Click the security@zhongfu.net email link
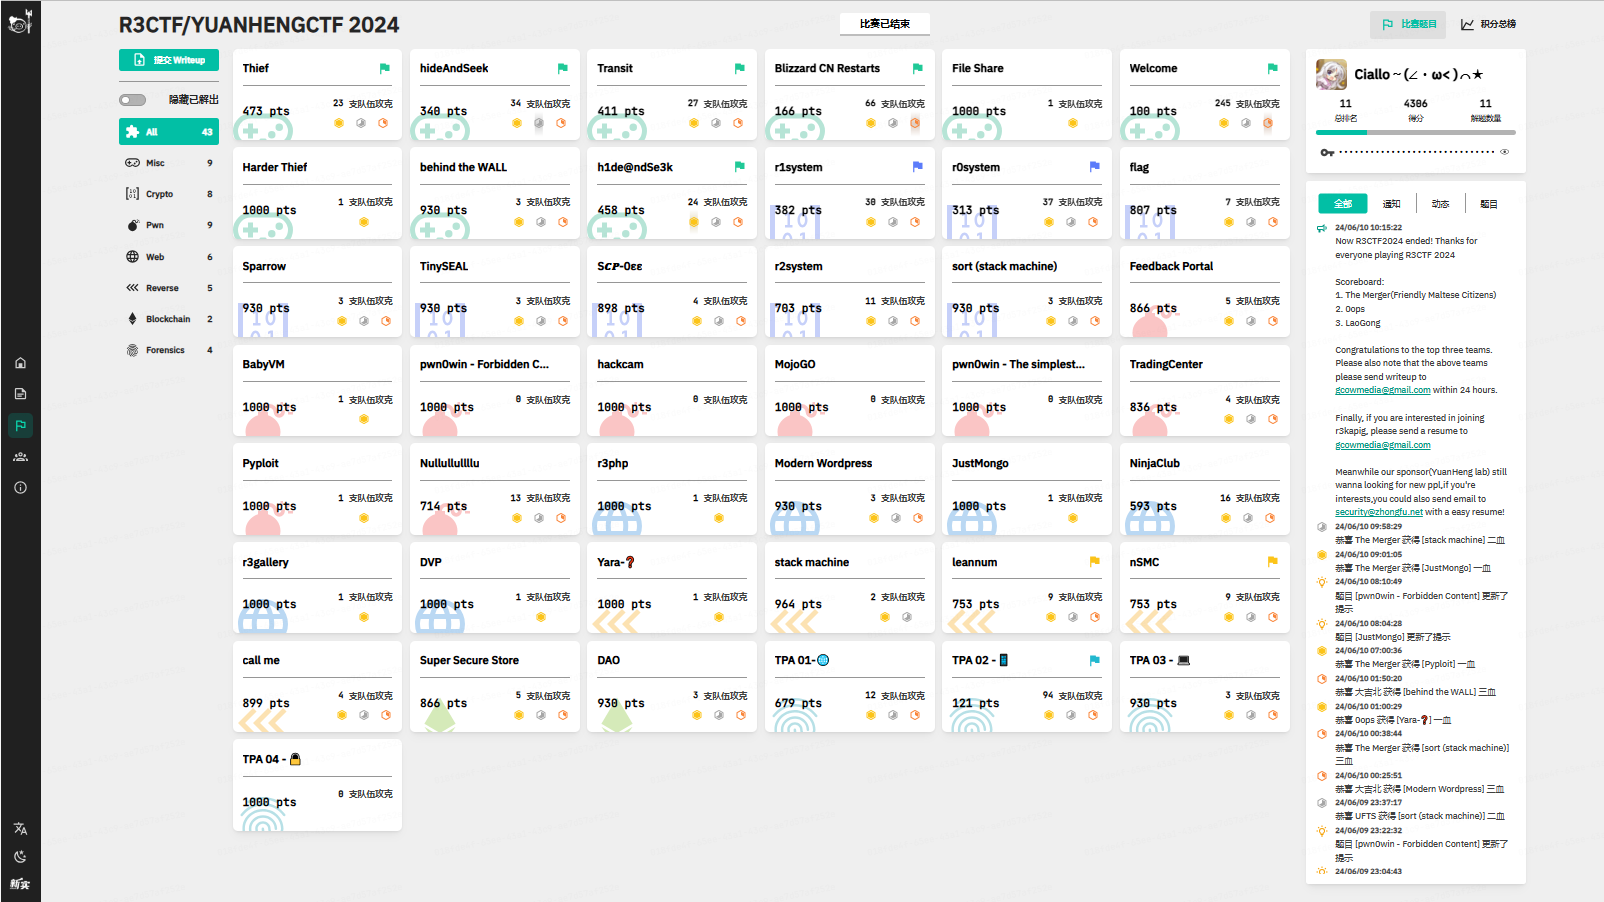The width and height of the screenshot is (1604, 902). [x=1378, y=512]
